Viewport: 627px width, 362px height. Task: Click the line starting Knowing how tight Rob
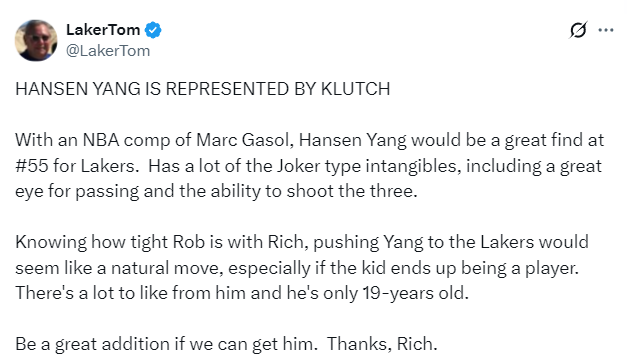302,242
